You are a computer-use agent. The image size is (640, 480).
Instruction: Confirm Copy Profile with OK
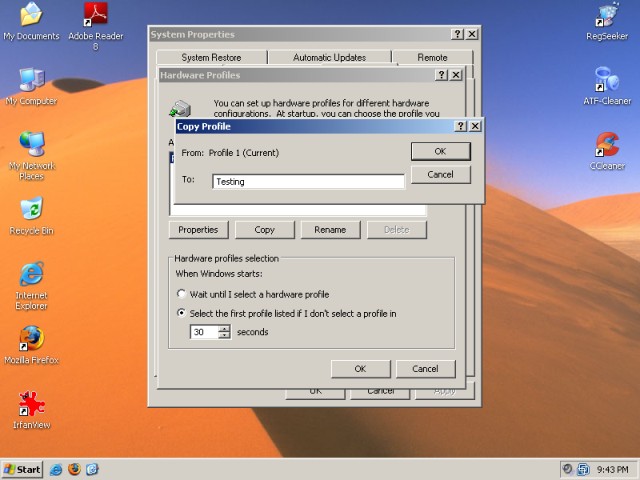tap(440, 151)
